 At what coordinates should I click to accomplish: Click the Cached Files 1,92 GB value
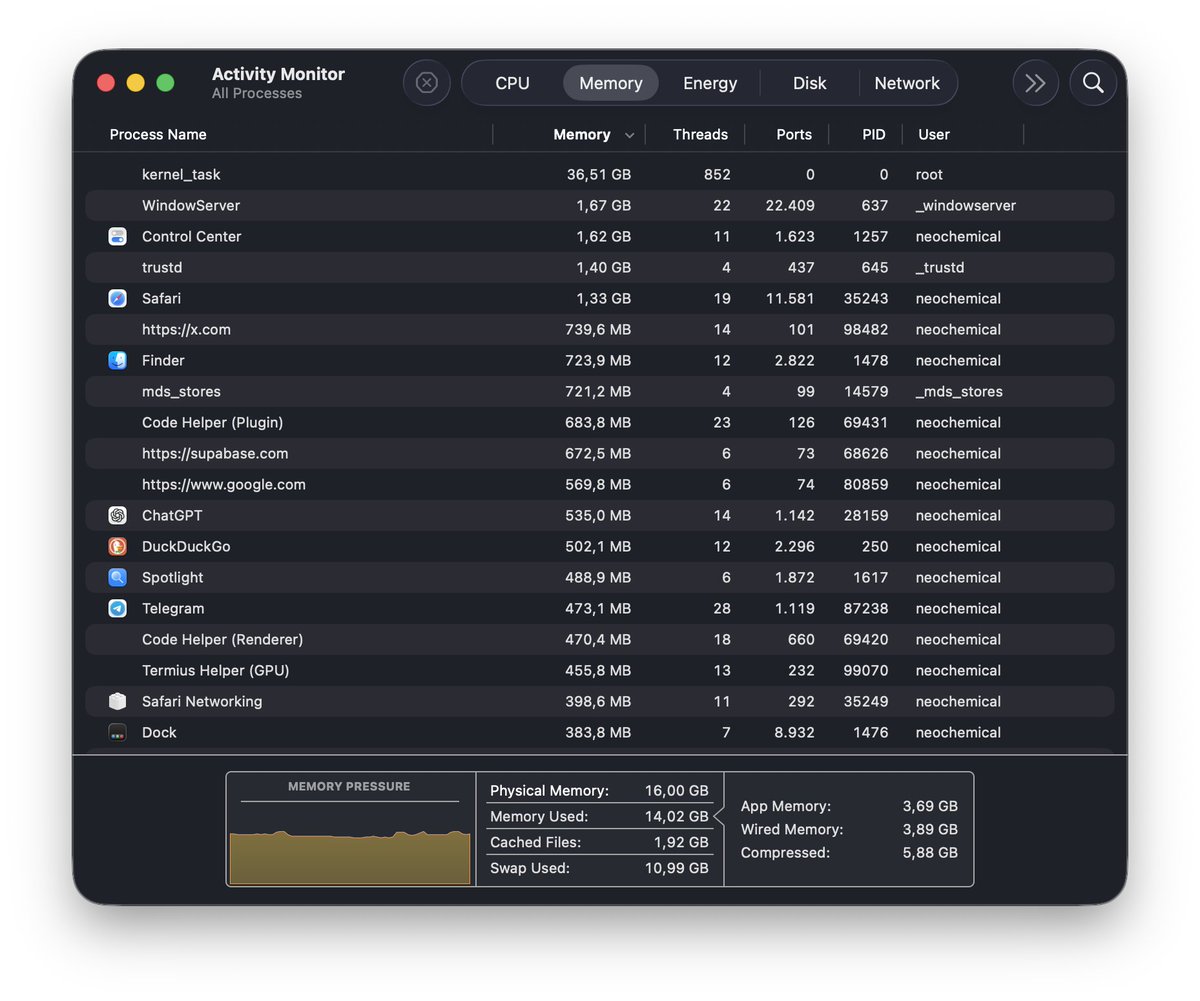681,843
